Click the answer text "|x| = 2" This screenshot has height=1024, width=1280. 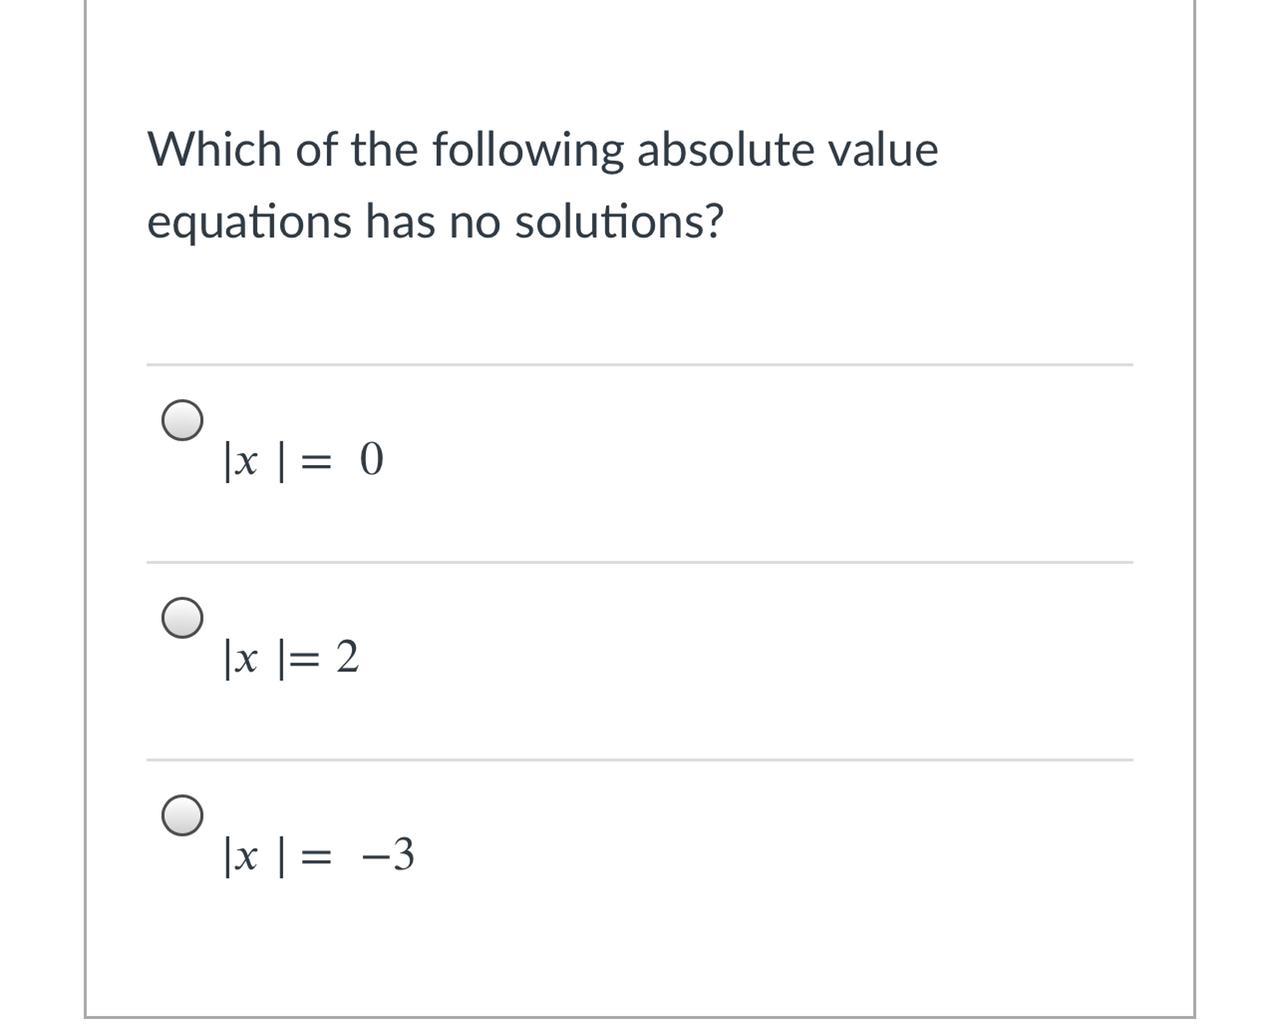pyautogui.click(x=292, y=658)
